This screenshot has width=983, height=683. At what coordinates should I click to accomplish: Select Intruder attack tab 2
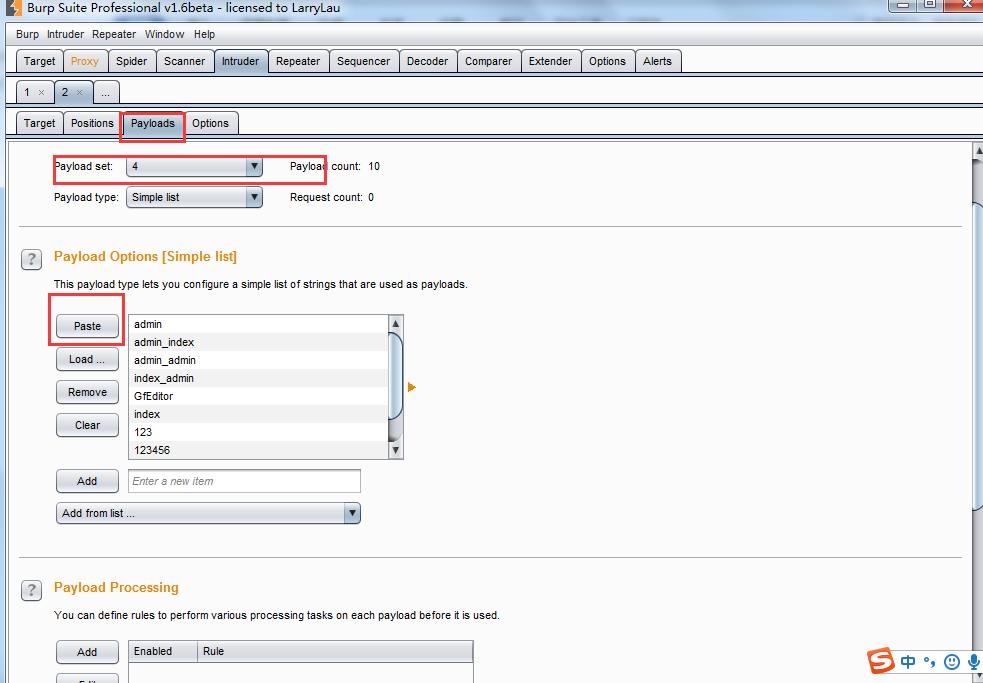click(65, 92)
